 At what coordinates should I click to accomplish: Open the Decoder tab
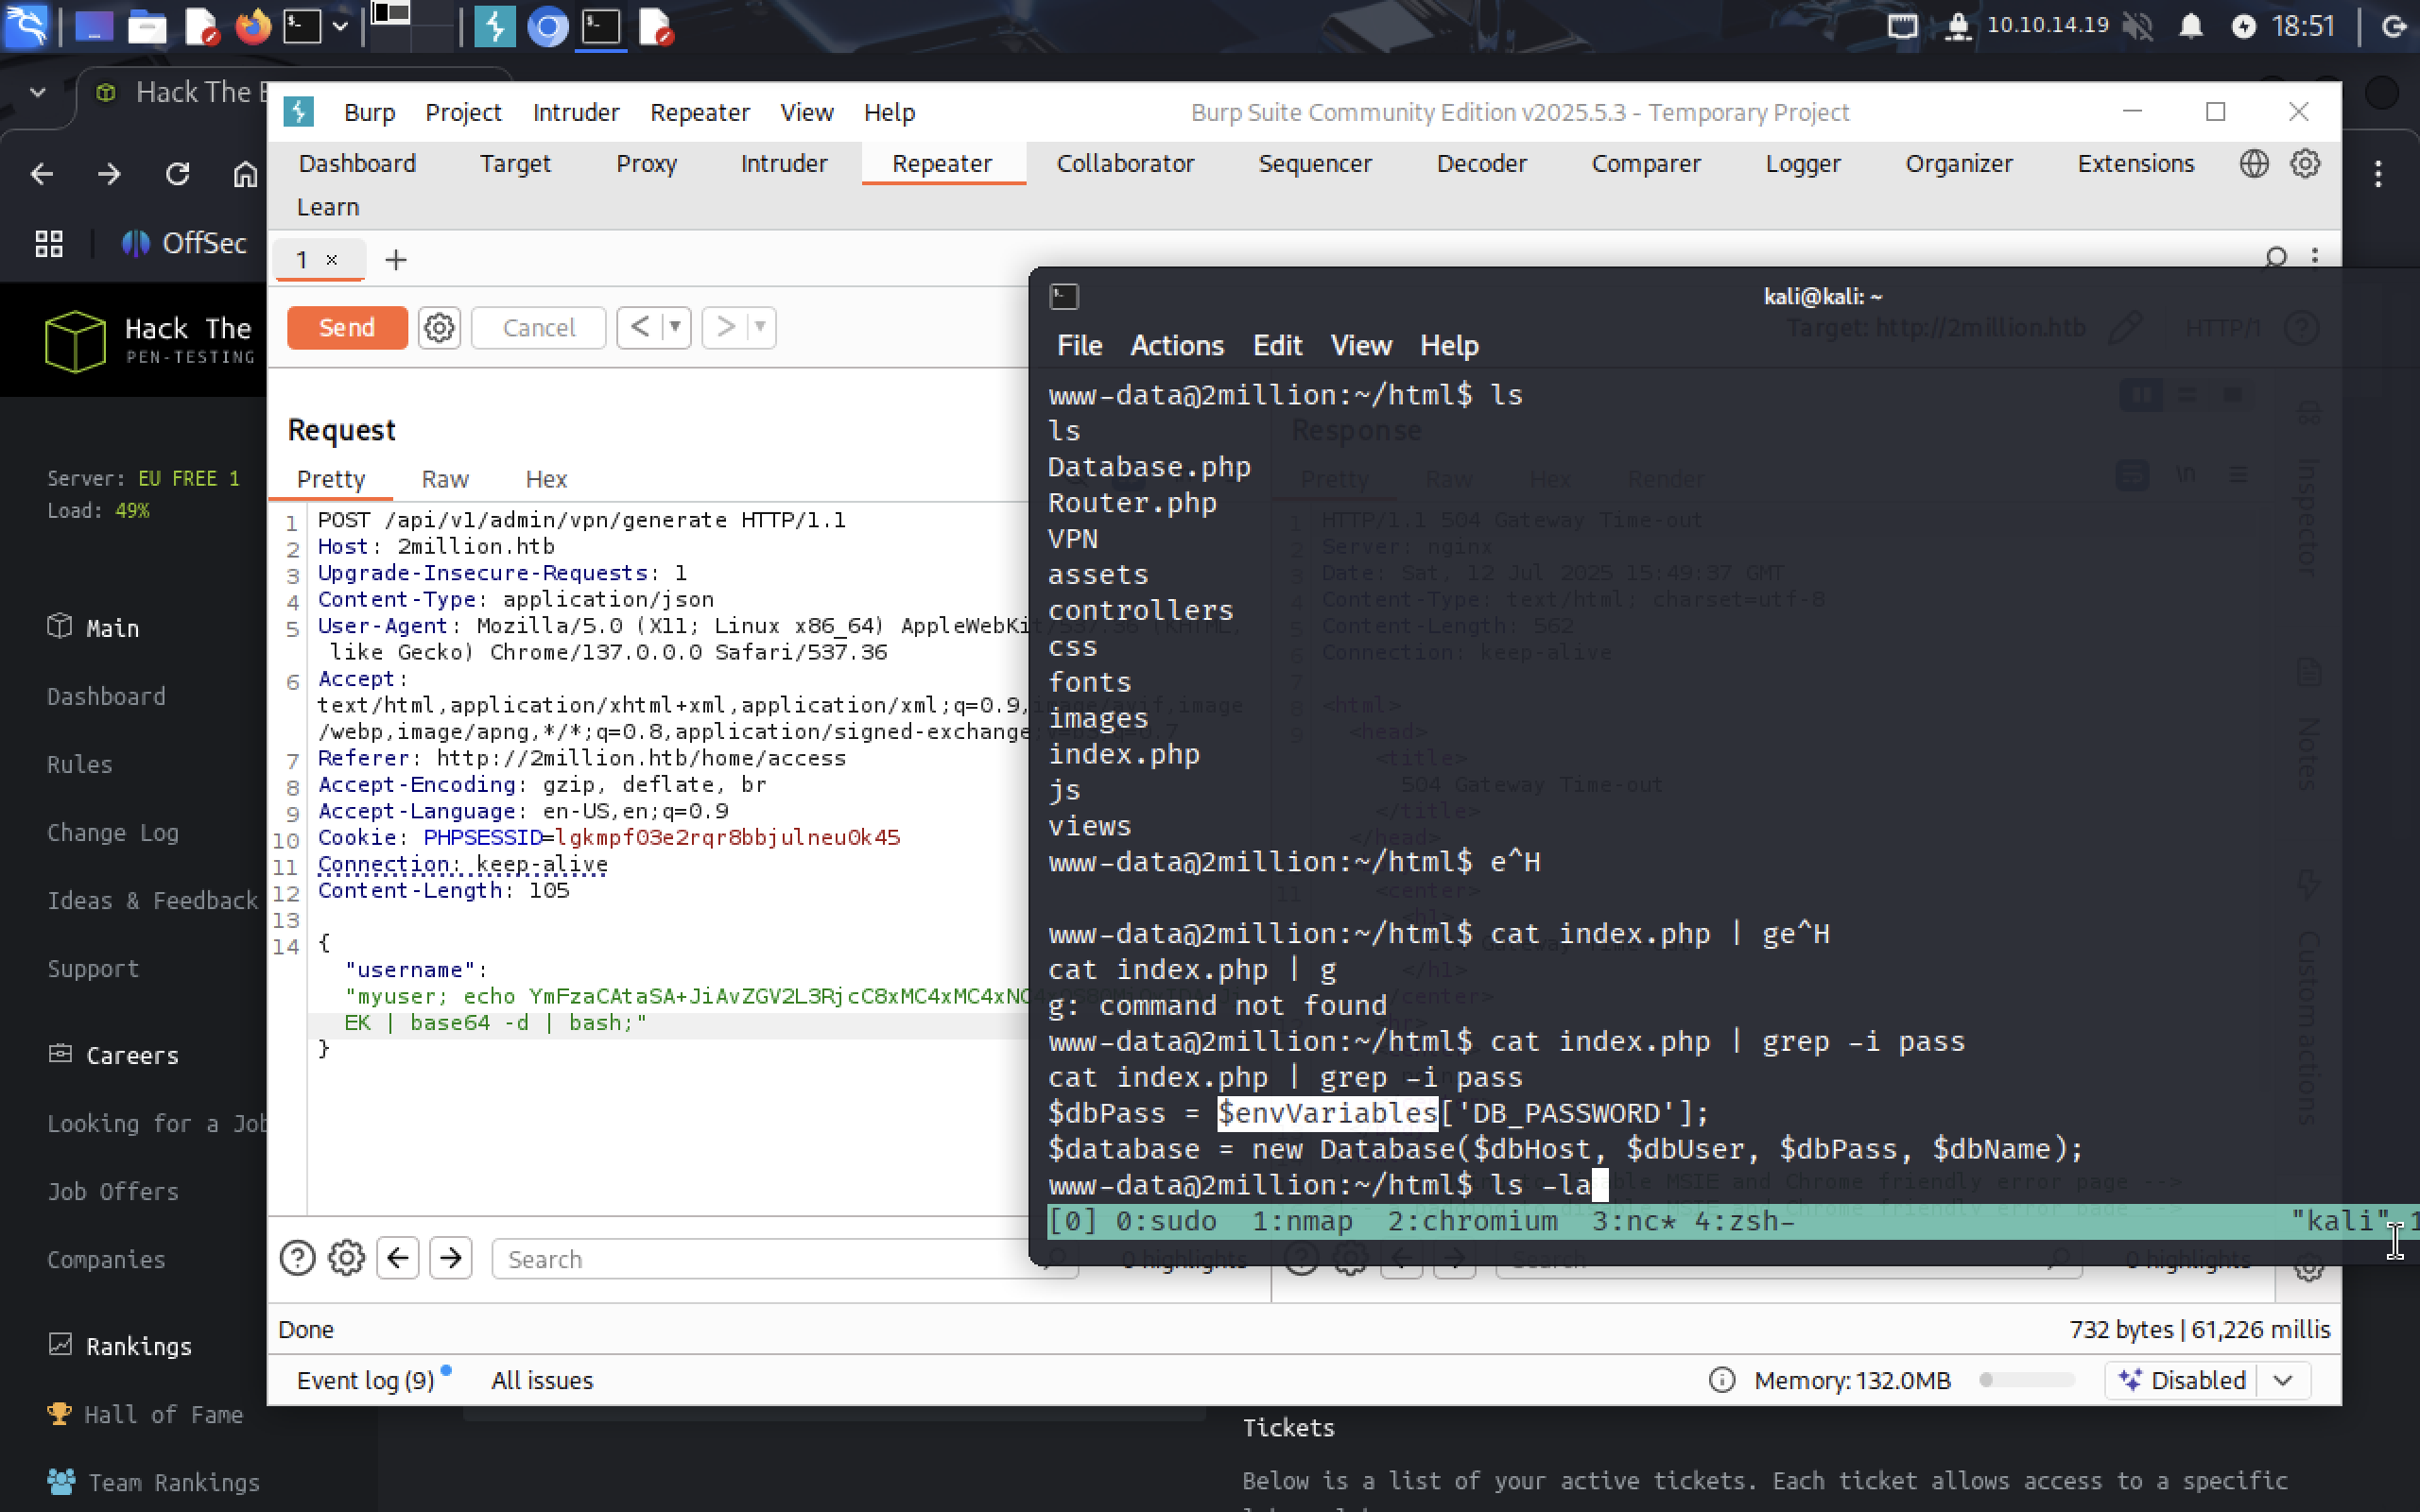click(1481, 163)
